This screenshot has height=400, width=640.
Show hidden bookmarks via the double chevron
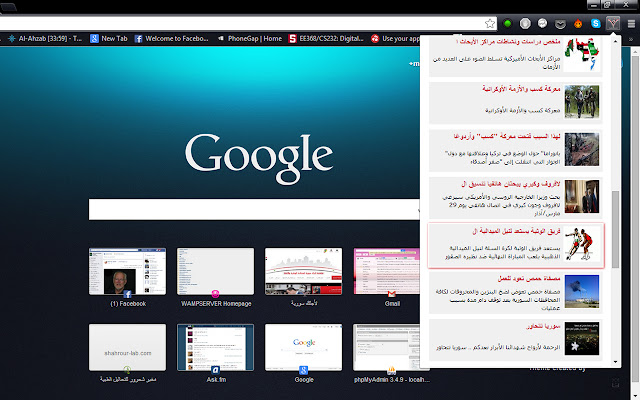point(631,39)
